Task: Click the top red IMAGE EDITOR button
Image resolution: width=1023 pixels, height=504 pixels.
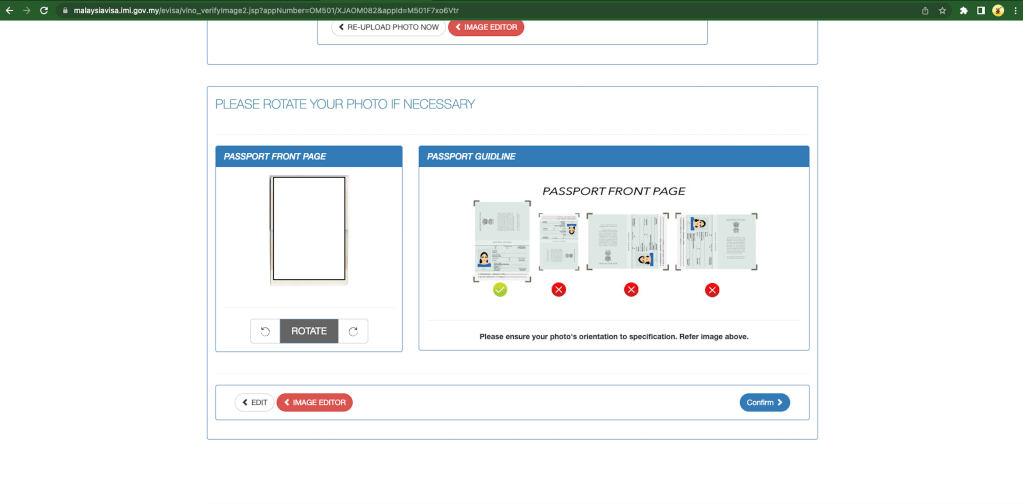Action: (486, 27)
